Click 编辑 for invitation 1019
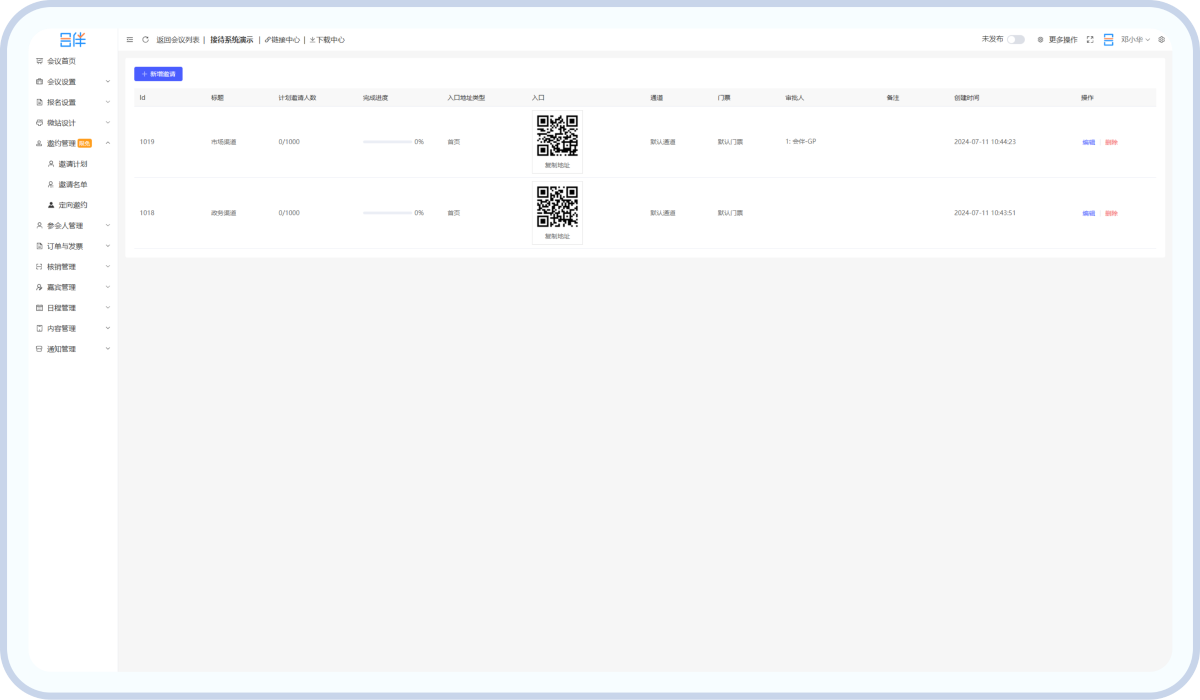 point(1088,142)
